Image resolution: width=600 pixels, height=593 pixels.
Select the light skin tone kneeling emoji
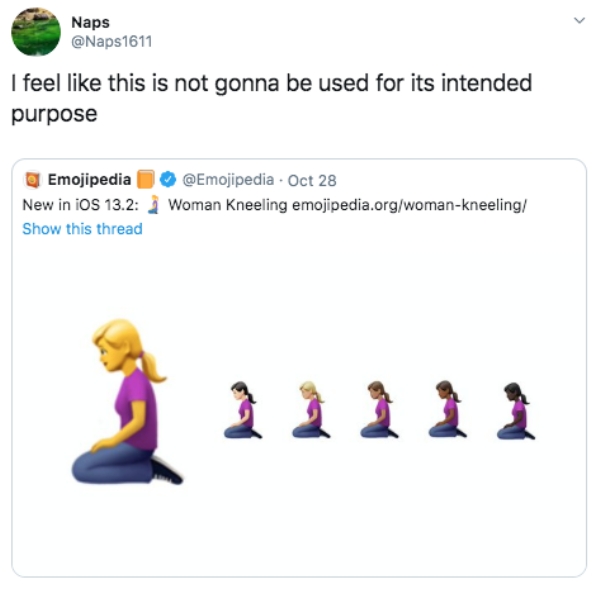(x=243, y=410)
